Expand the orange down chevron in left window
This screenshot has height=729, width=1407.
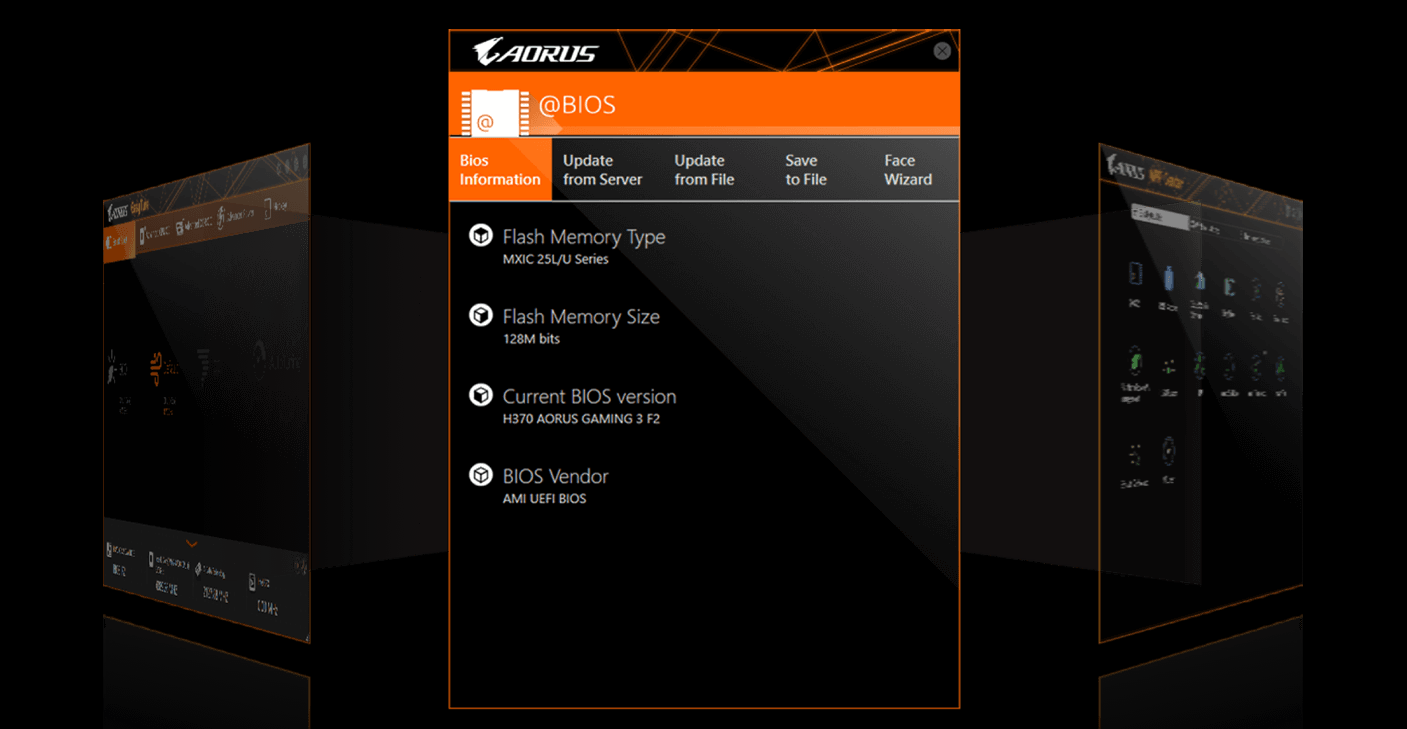tap(191, 544)
